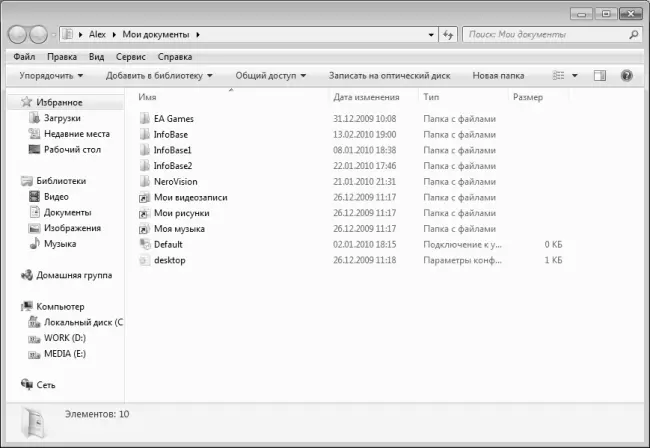Click the Рабочий стол icon in sidebar

click(x=34, y=149)
